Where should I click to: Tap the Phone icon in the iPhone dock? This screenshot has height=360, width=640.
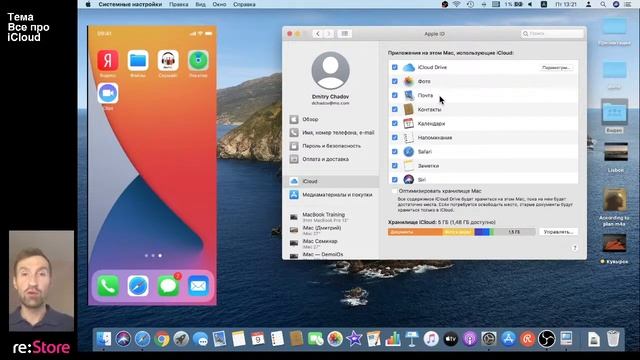[108, 286]
